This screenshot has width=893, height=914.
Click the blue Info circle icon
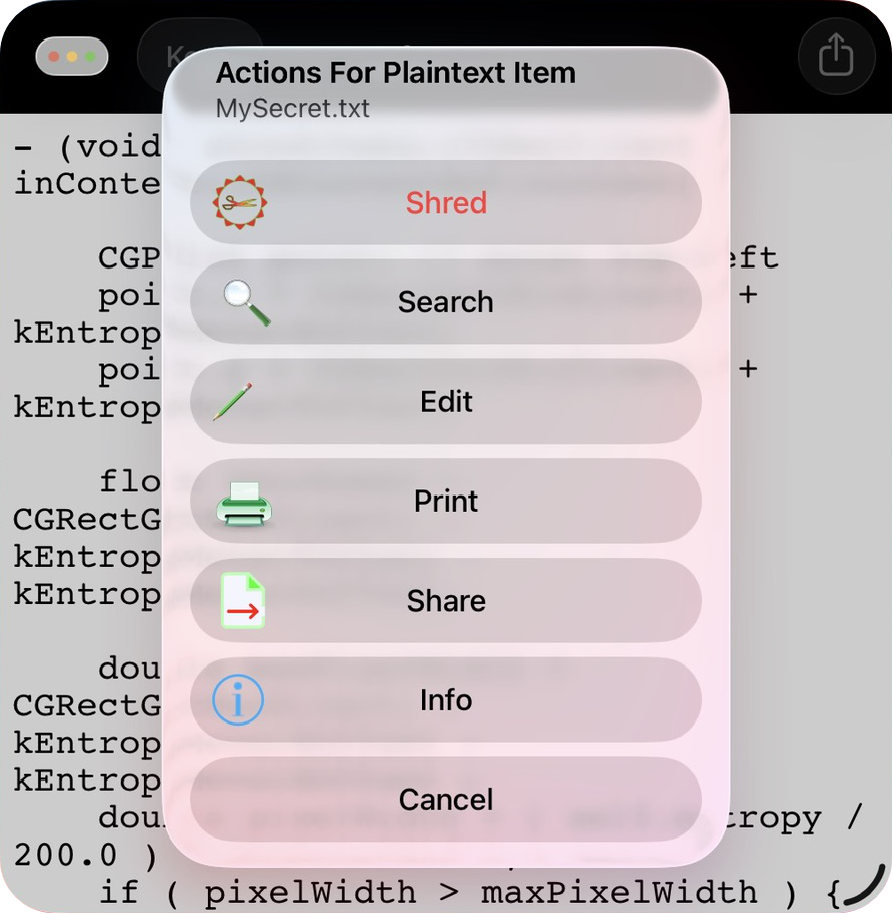(x=238, y=700)
